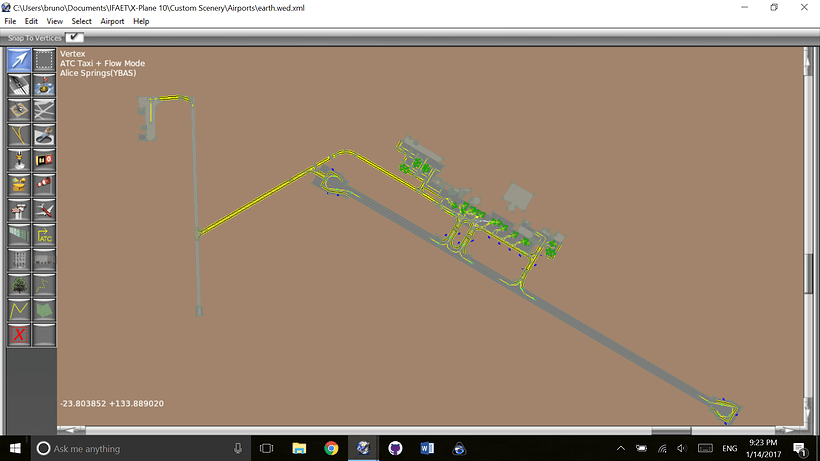Click the Cortana 'Ask me anything' search box
The height and width of the screenshot is (461, 820).
click(x=141, y=448)
